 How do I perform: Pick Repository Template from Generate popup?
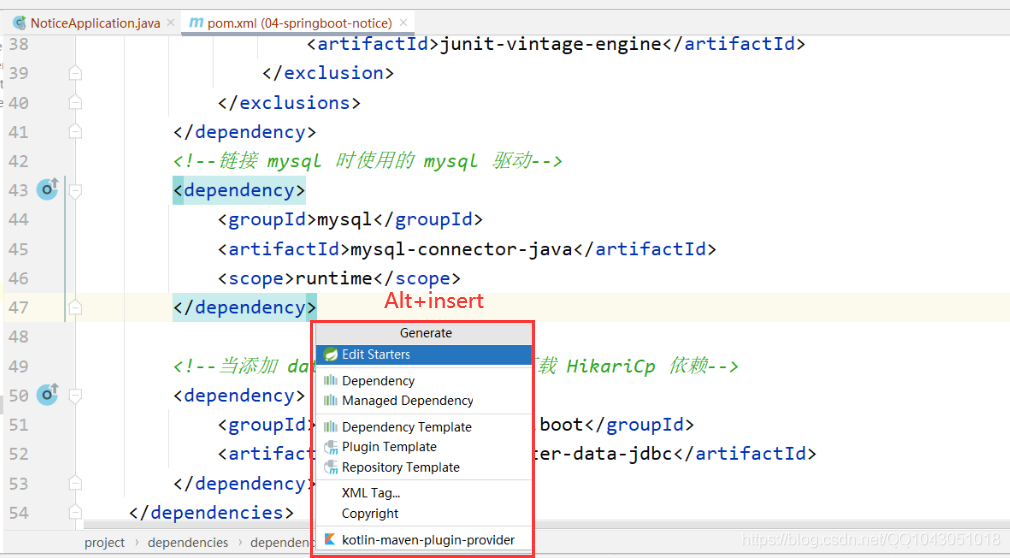click(x=424, y=467)
